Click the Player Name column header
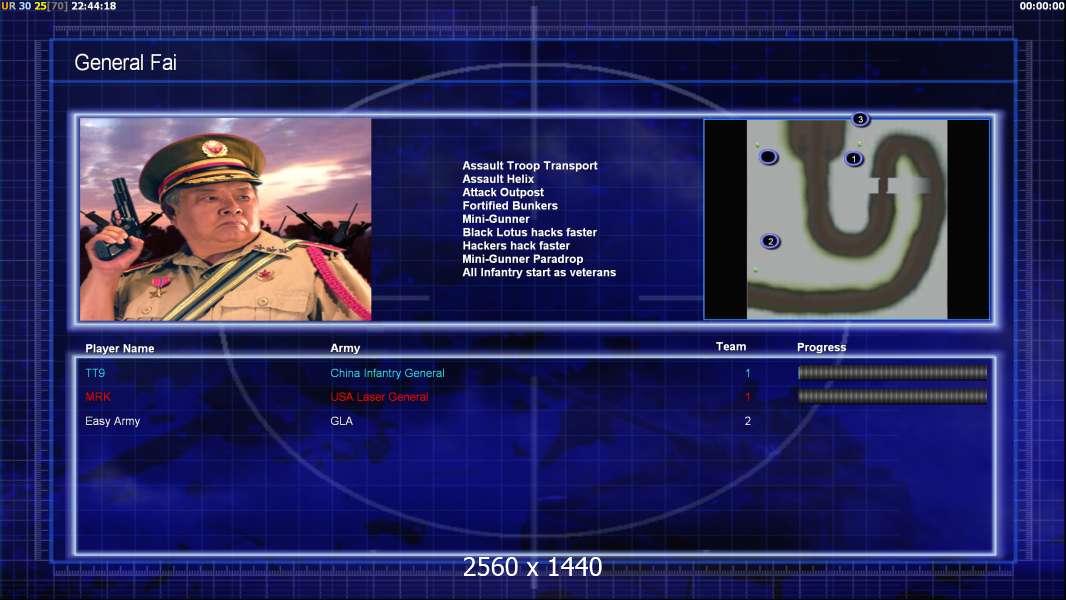The width and height of the screenshot is (1066, 600). [x=120, y=348]
